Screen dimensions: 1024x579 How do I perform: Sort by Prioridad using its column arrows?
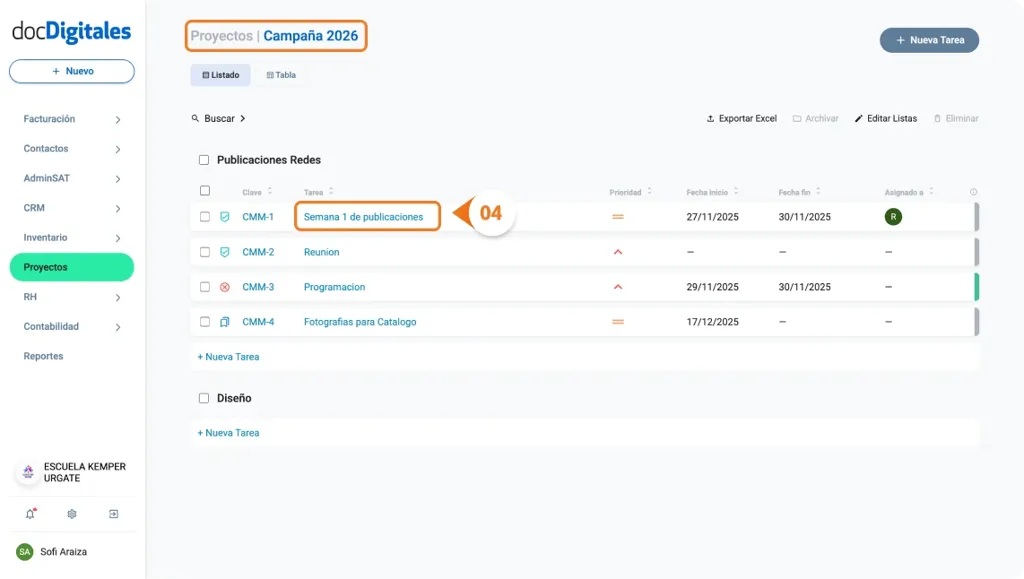click(x=650, y=190)
